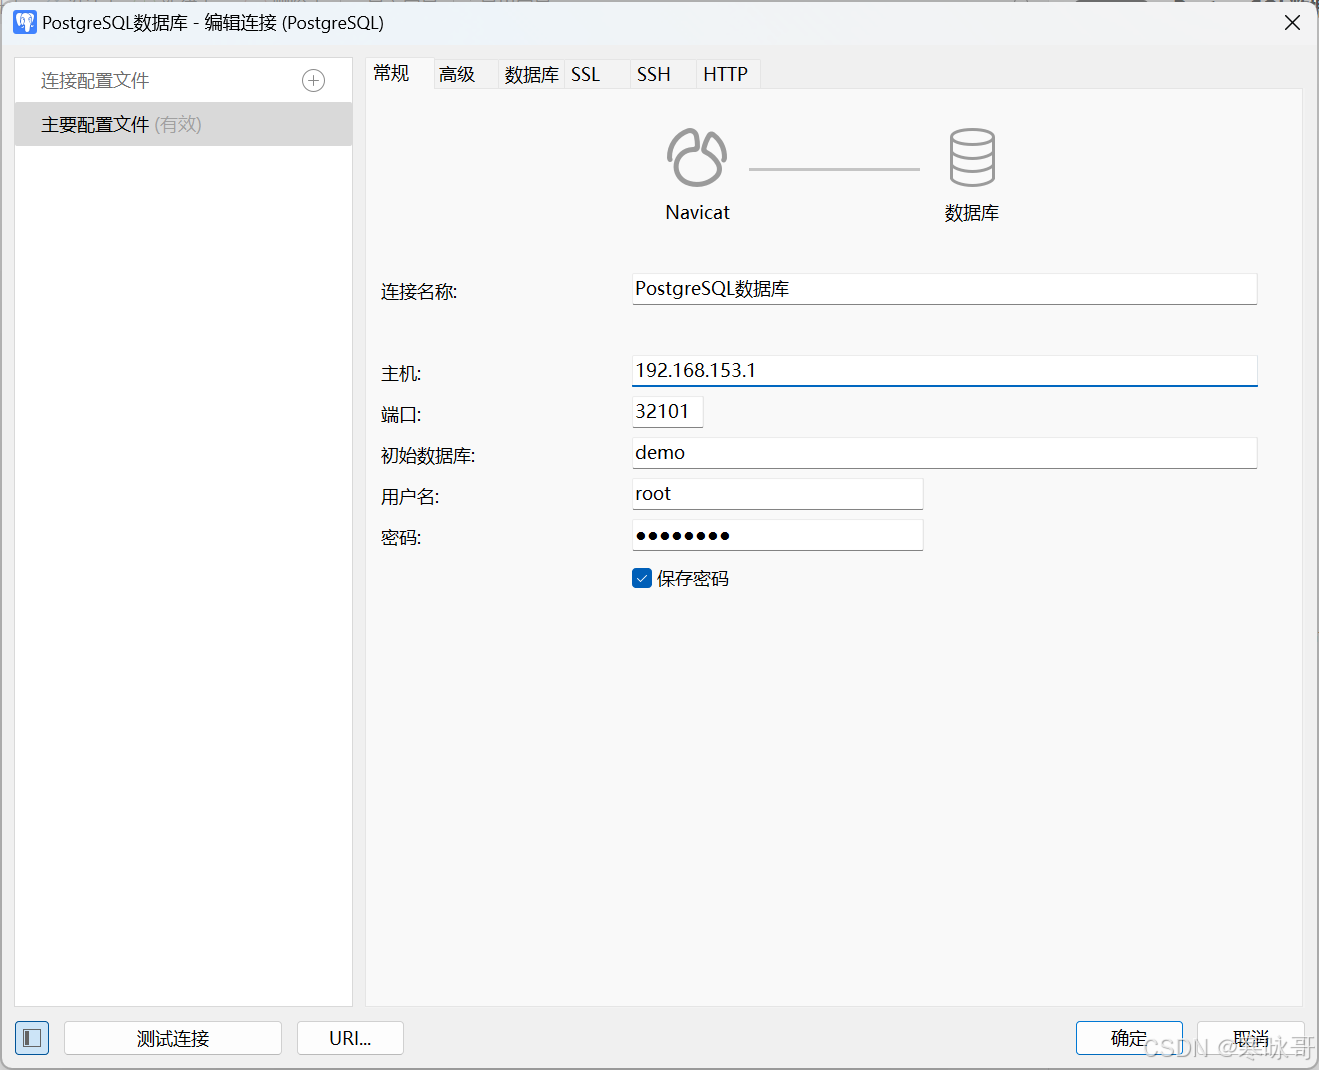Click the 连接名称: label
Screen dimensions: 1319x1070
pyautogui.click(x=419, y=292)
